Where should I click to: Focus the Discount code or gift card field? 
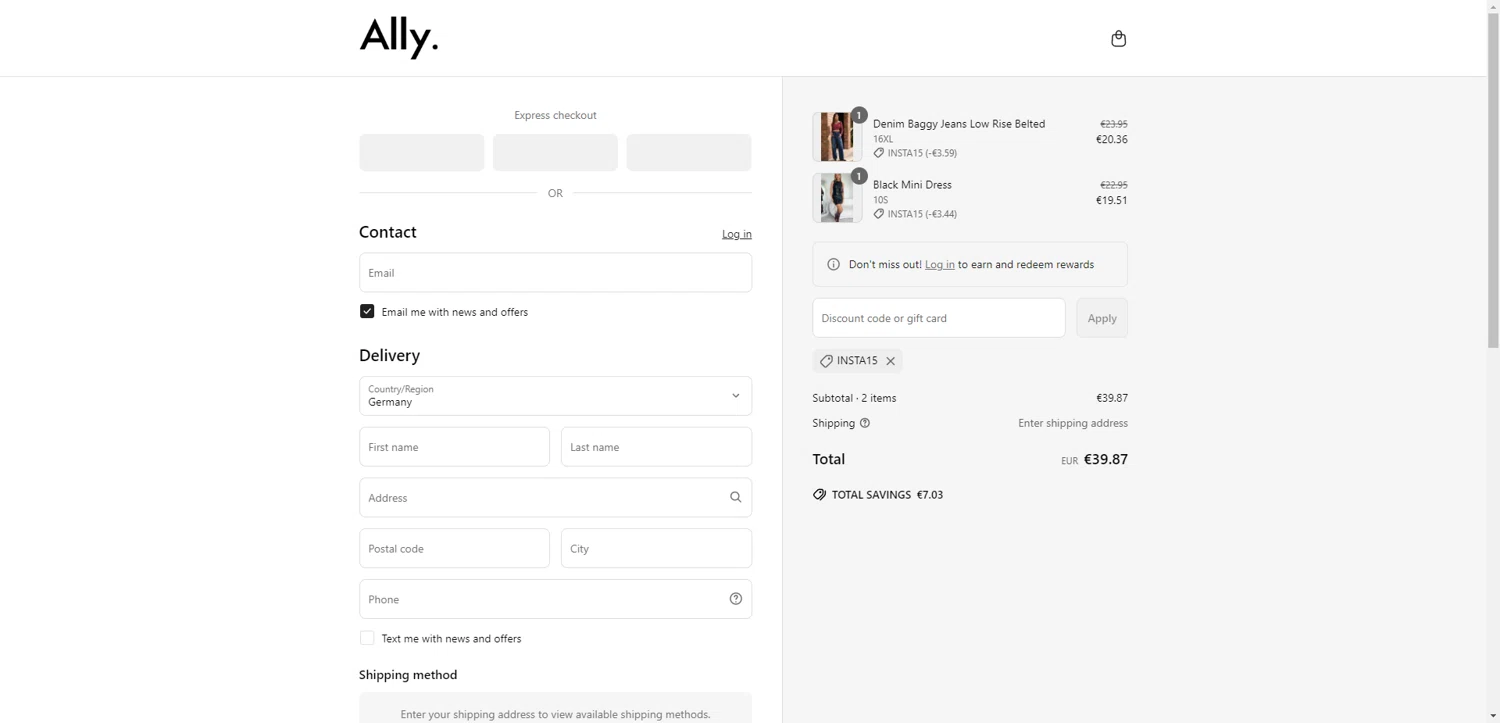click(938, 318)
